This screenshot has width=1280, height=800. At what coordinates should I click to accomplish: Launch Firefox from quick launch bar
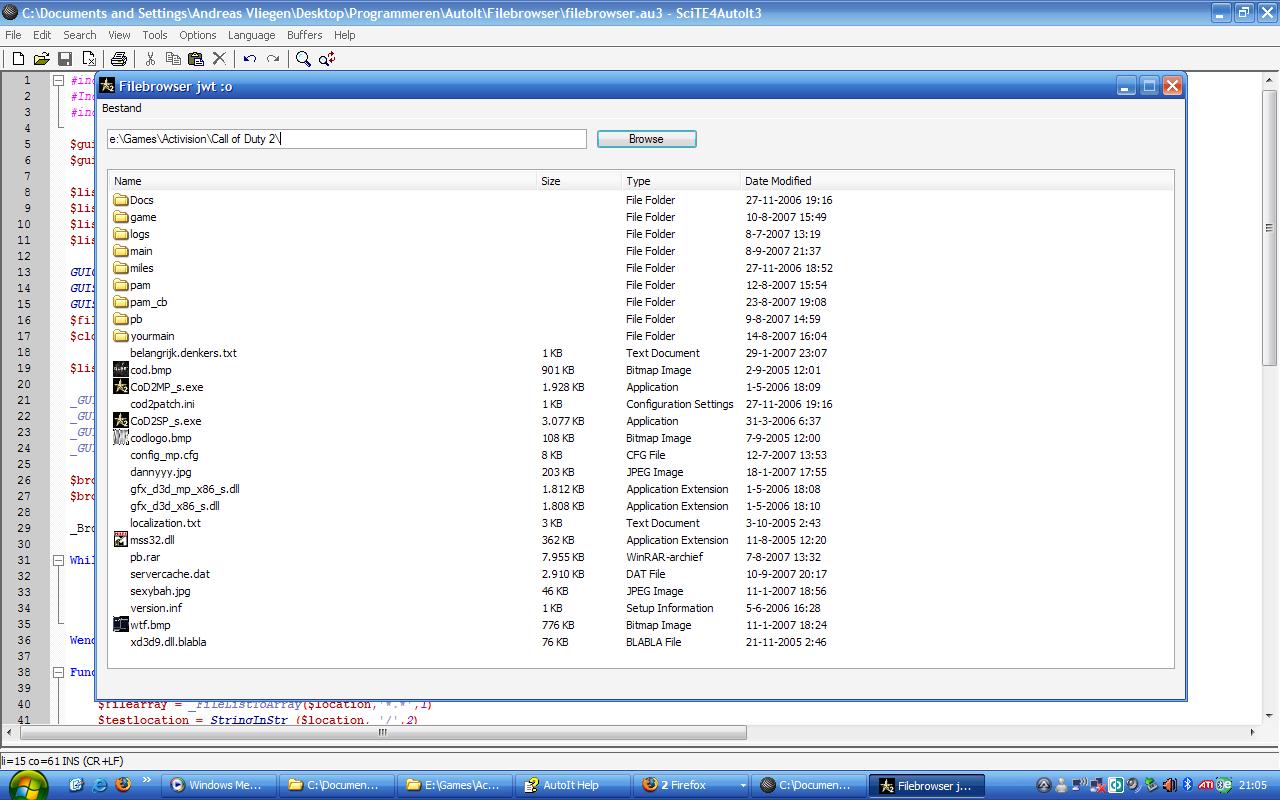click(123, 785)
